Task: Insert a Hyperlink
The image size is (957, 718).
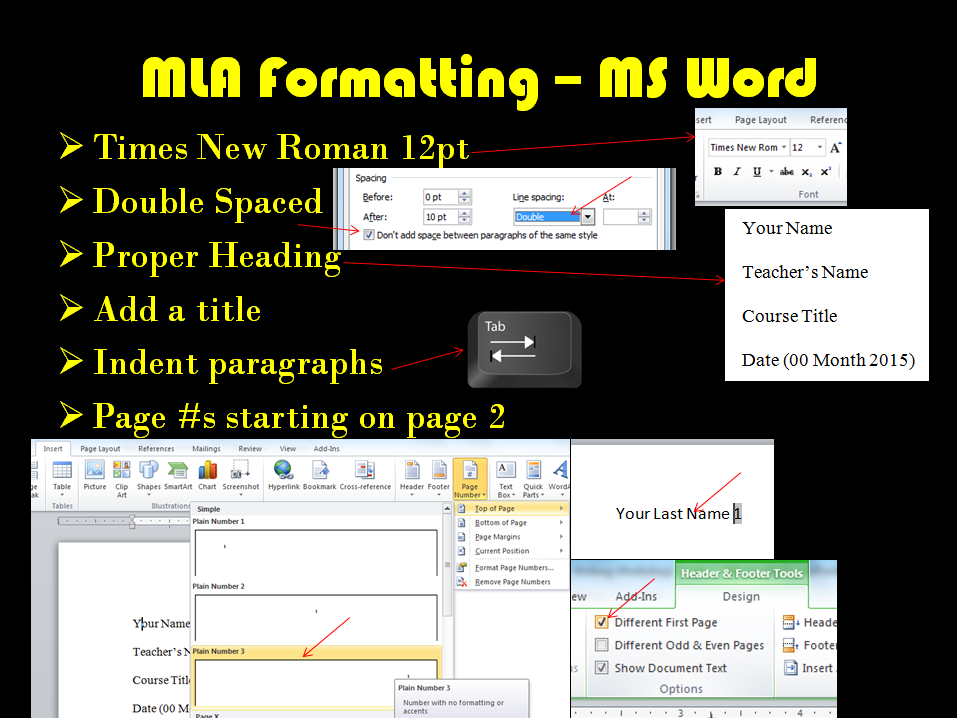Action: [x=284, y=476]
